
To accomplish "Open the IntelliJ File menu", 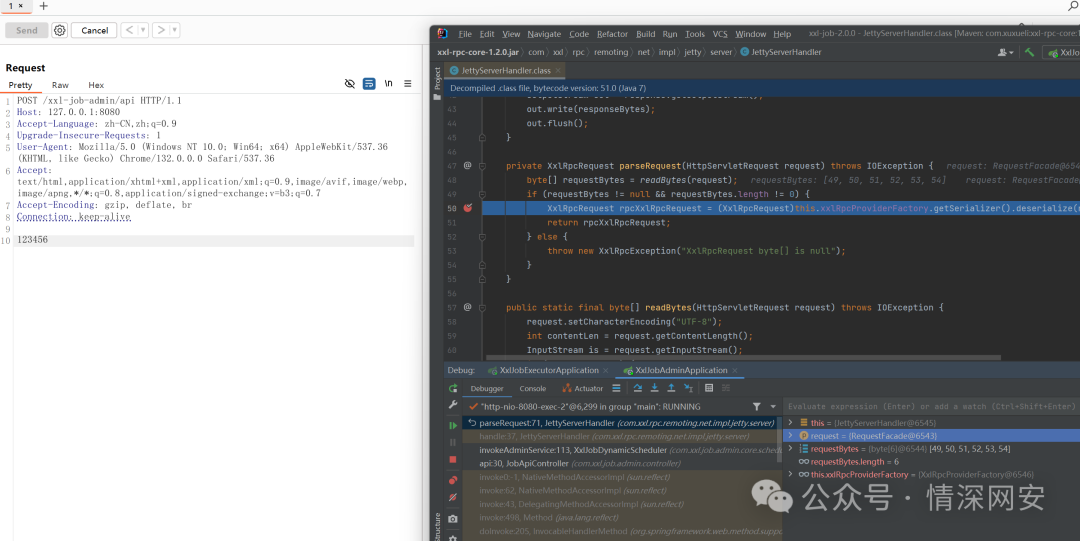I will [465, 34].
